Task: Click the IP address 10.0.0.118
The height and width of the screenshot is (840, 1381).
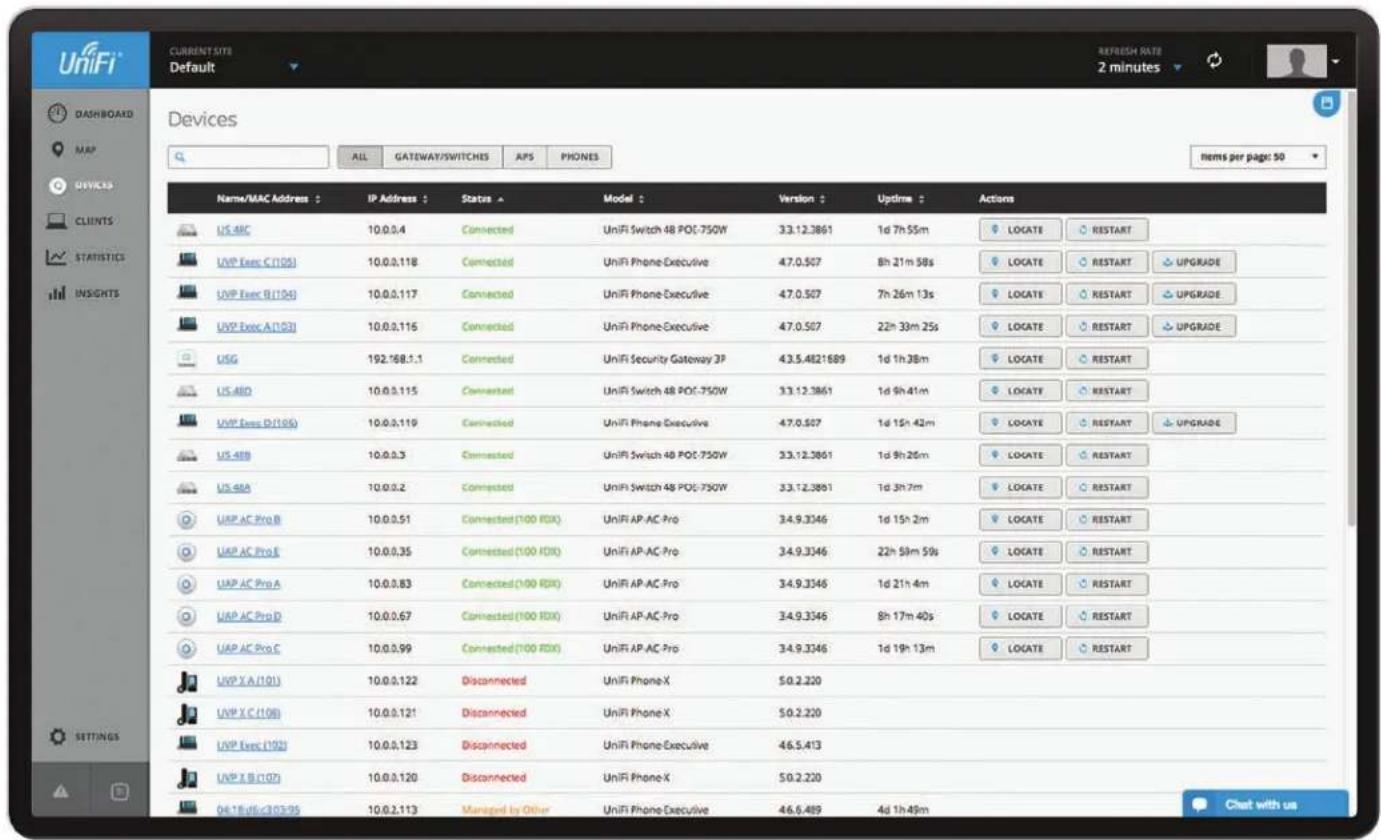Action: point(392,262)
